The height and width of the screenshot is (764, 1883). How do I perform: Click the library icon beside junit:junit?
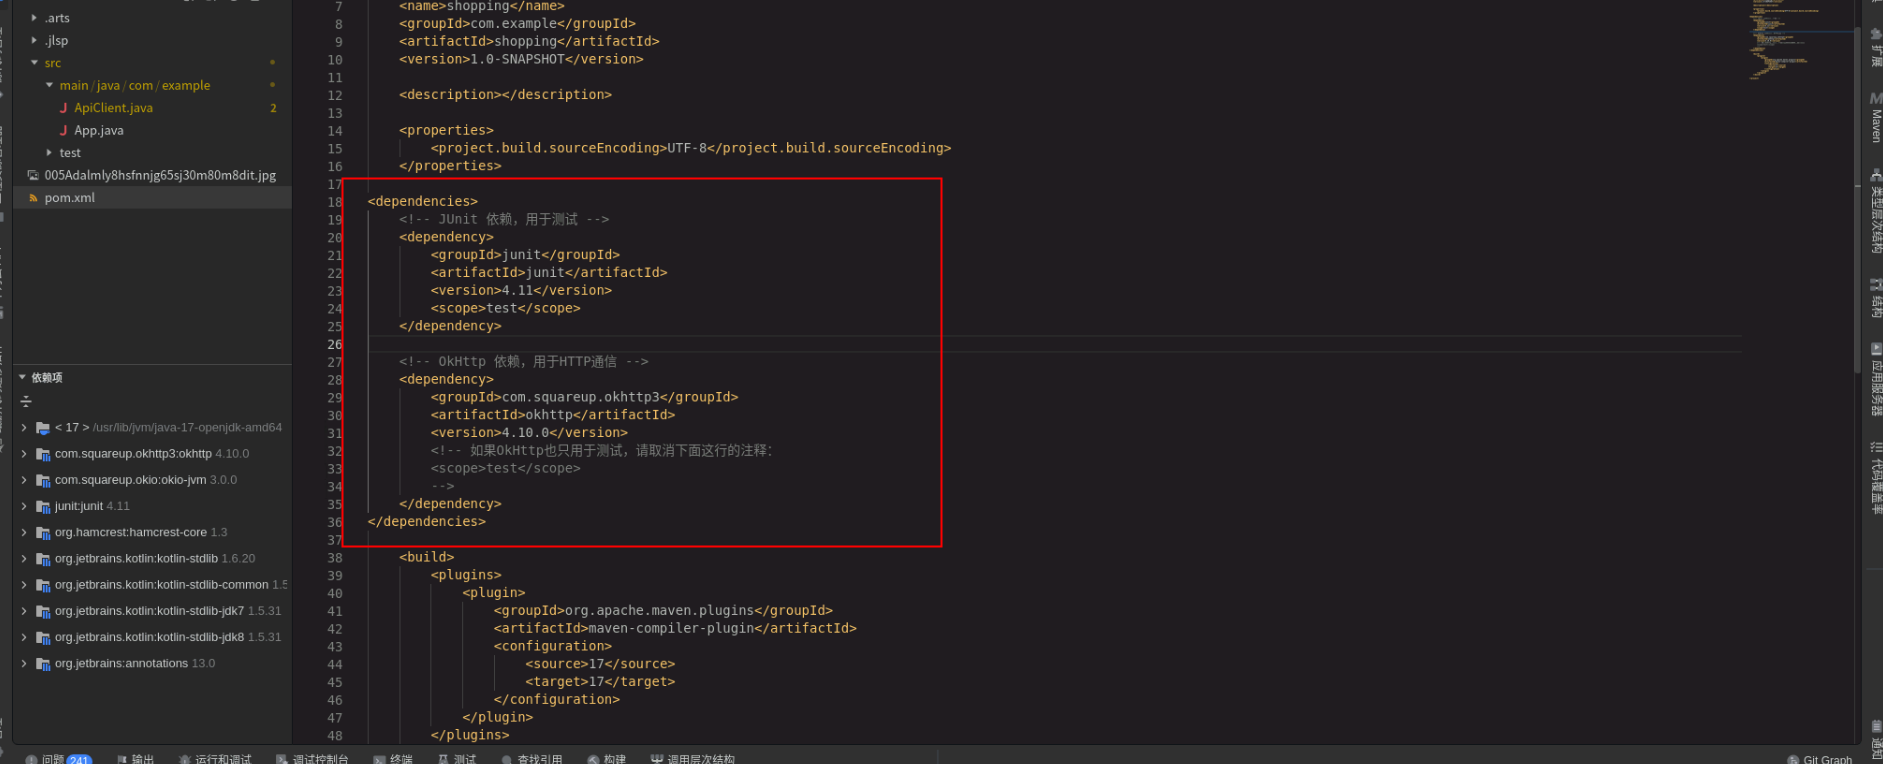43,507
